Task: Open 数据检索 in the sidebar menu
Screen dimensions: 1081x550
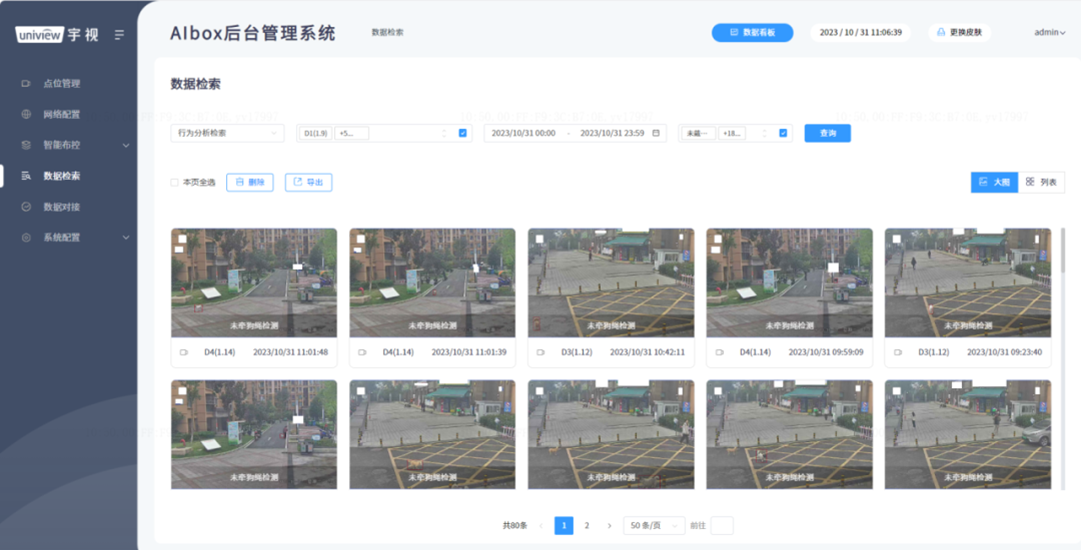Action: (62, 176)
